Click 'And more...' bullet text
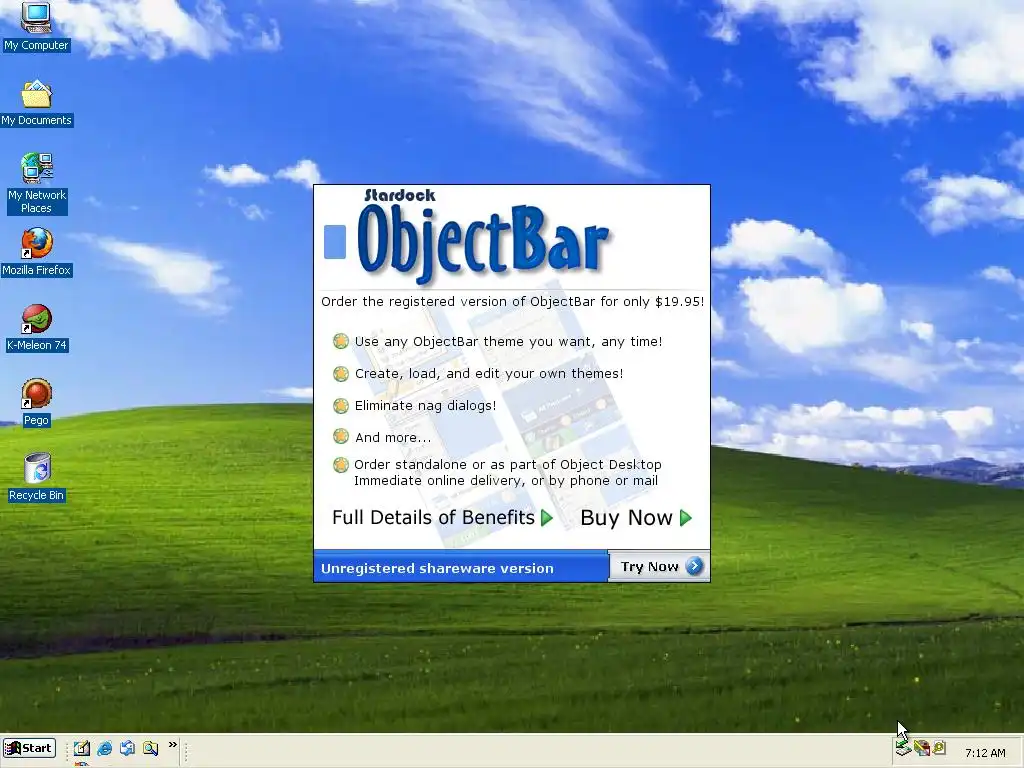This screenshot has height=768, width=1024. (392, 438)
